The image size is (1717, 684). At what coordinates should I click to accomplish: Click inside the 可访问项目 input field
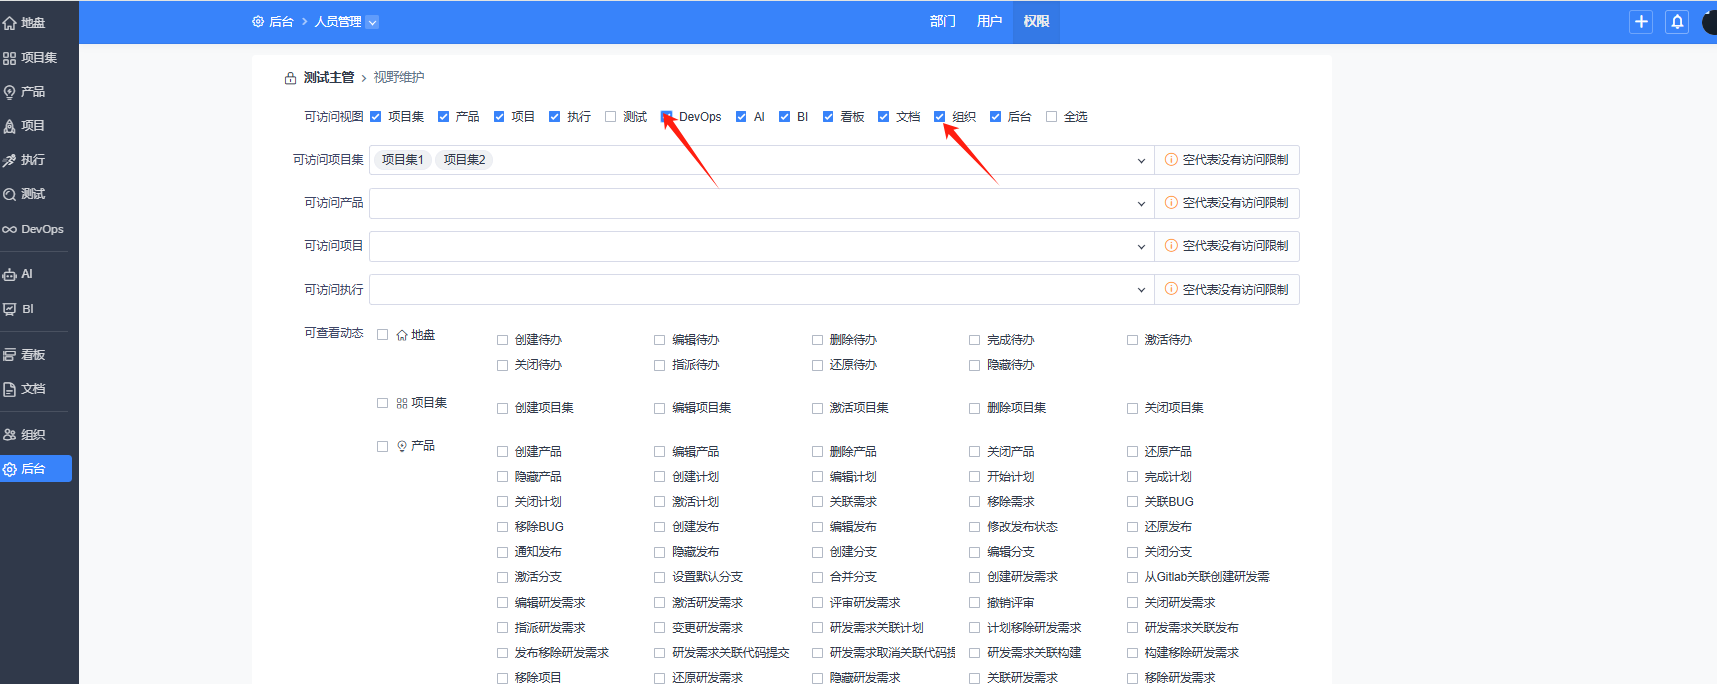point(750,247)
